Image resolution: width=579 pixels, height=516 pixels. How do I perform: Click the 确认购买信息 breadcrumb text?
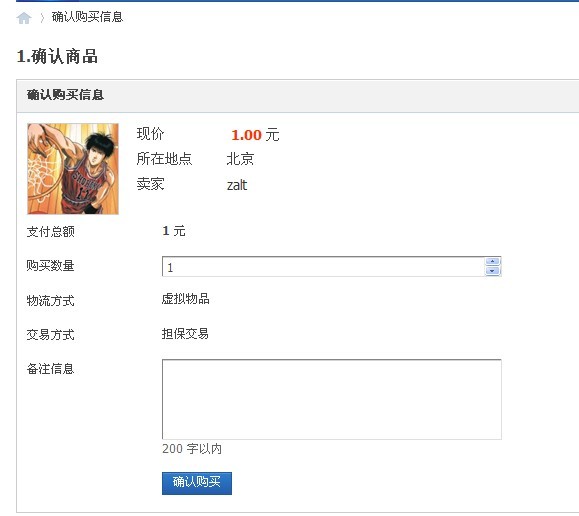(87, 17)
